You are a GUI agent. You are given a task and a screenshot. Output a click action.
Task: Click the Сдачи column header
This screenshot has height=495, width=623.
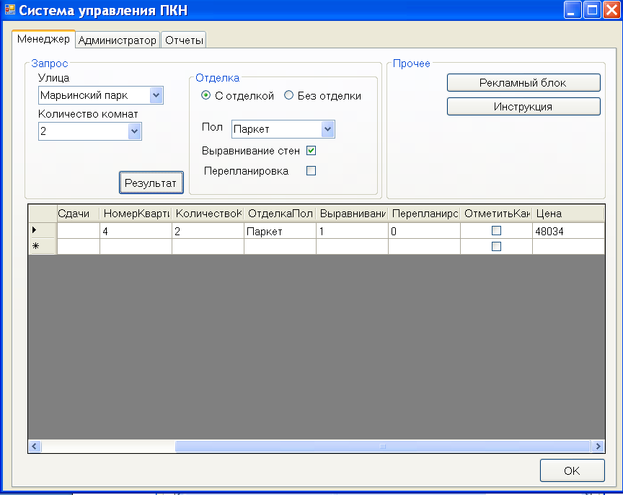pos(78,214)
